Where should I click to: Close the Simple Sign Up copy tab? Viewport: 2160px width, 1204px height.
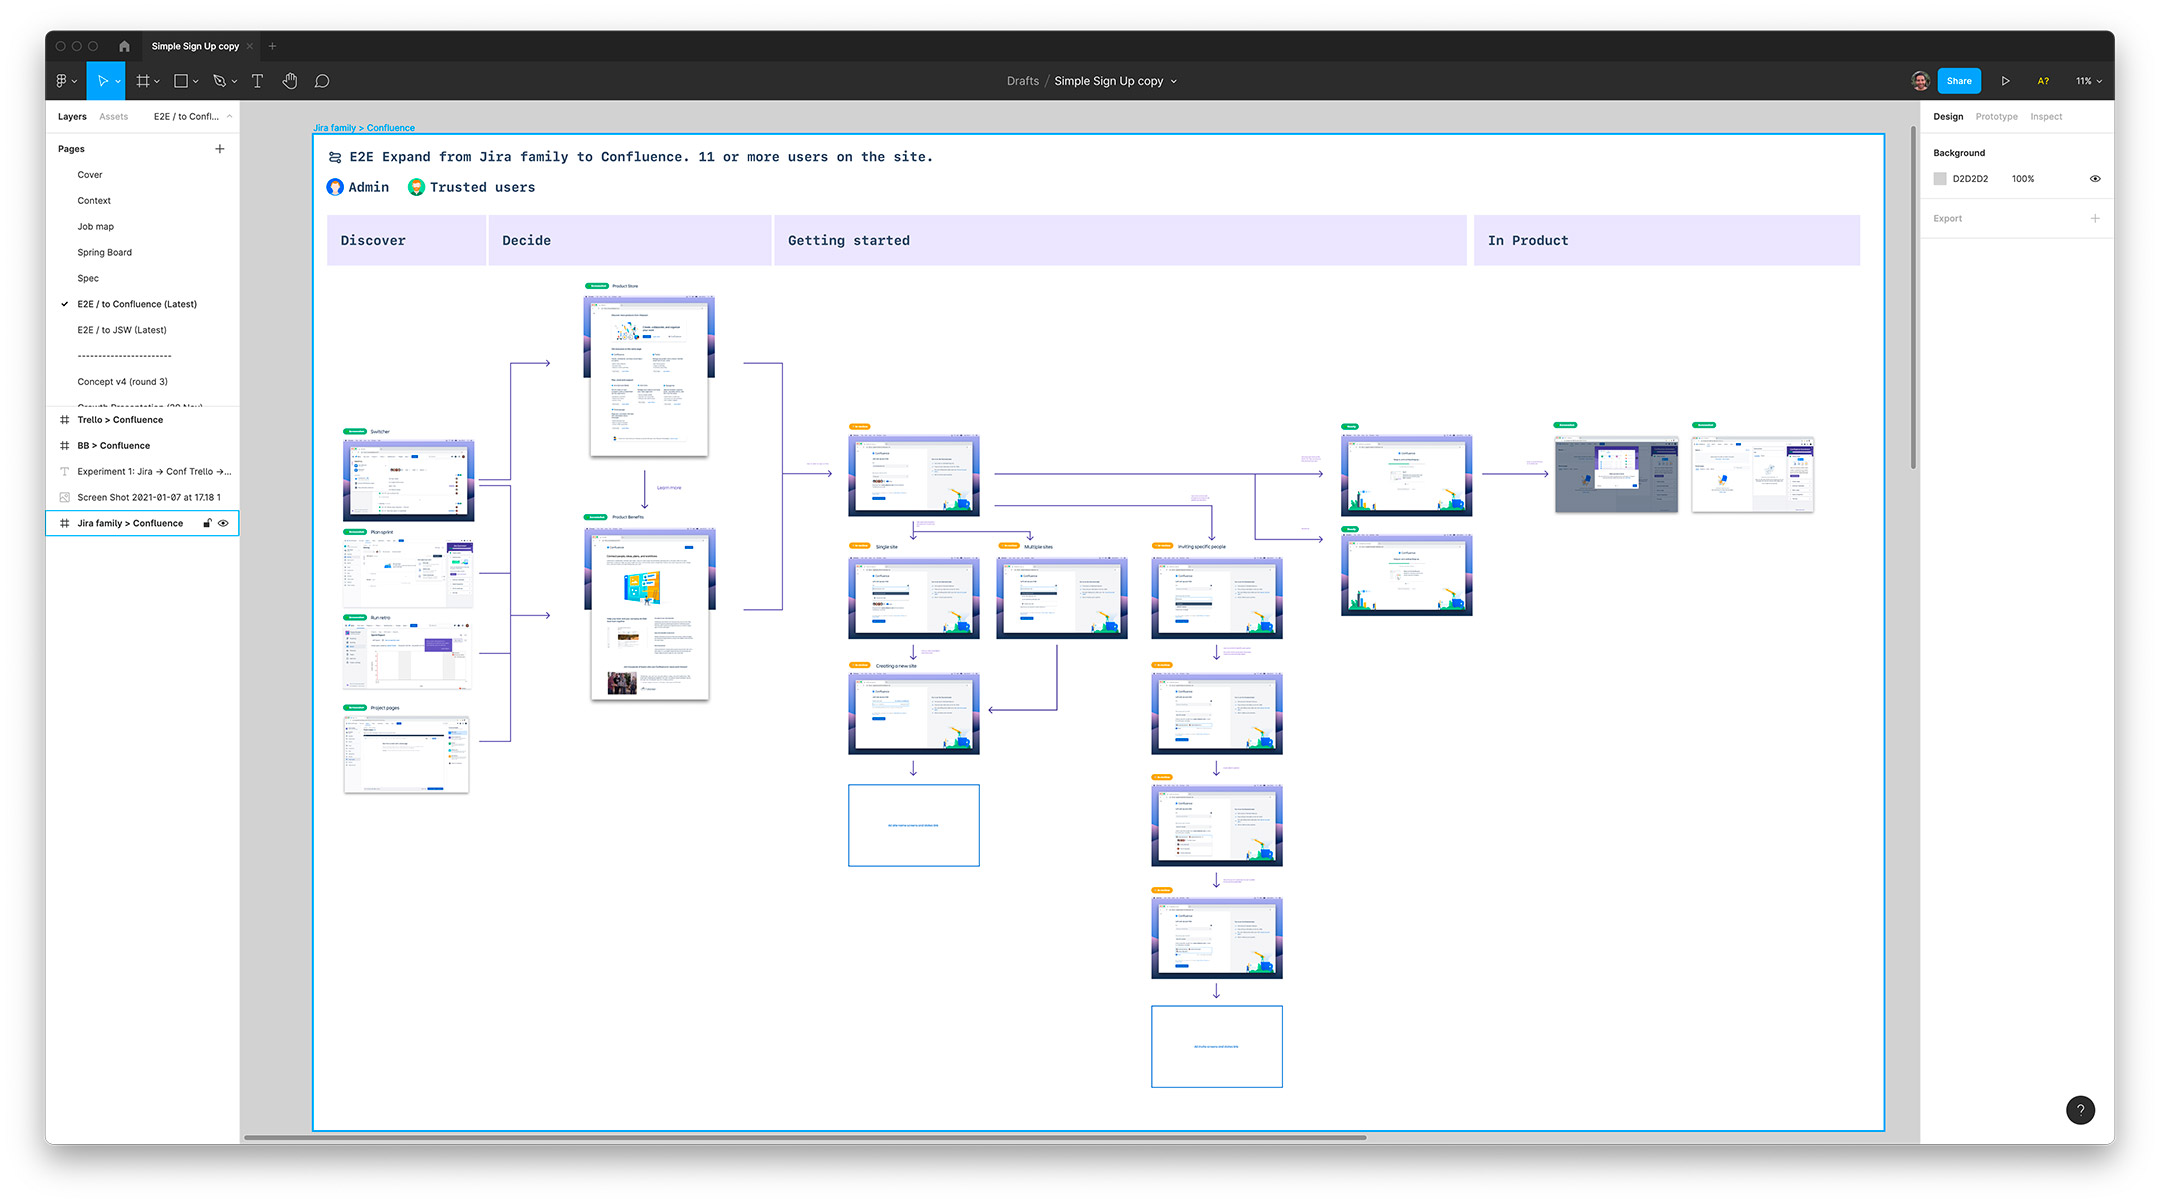250,46
